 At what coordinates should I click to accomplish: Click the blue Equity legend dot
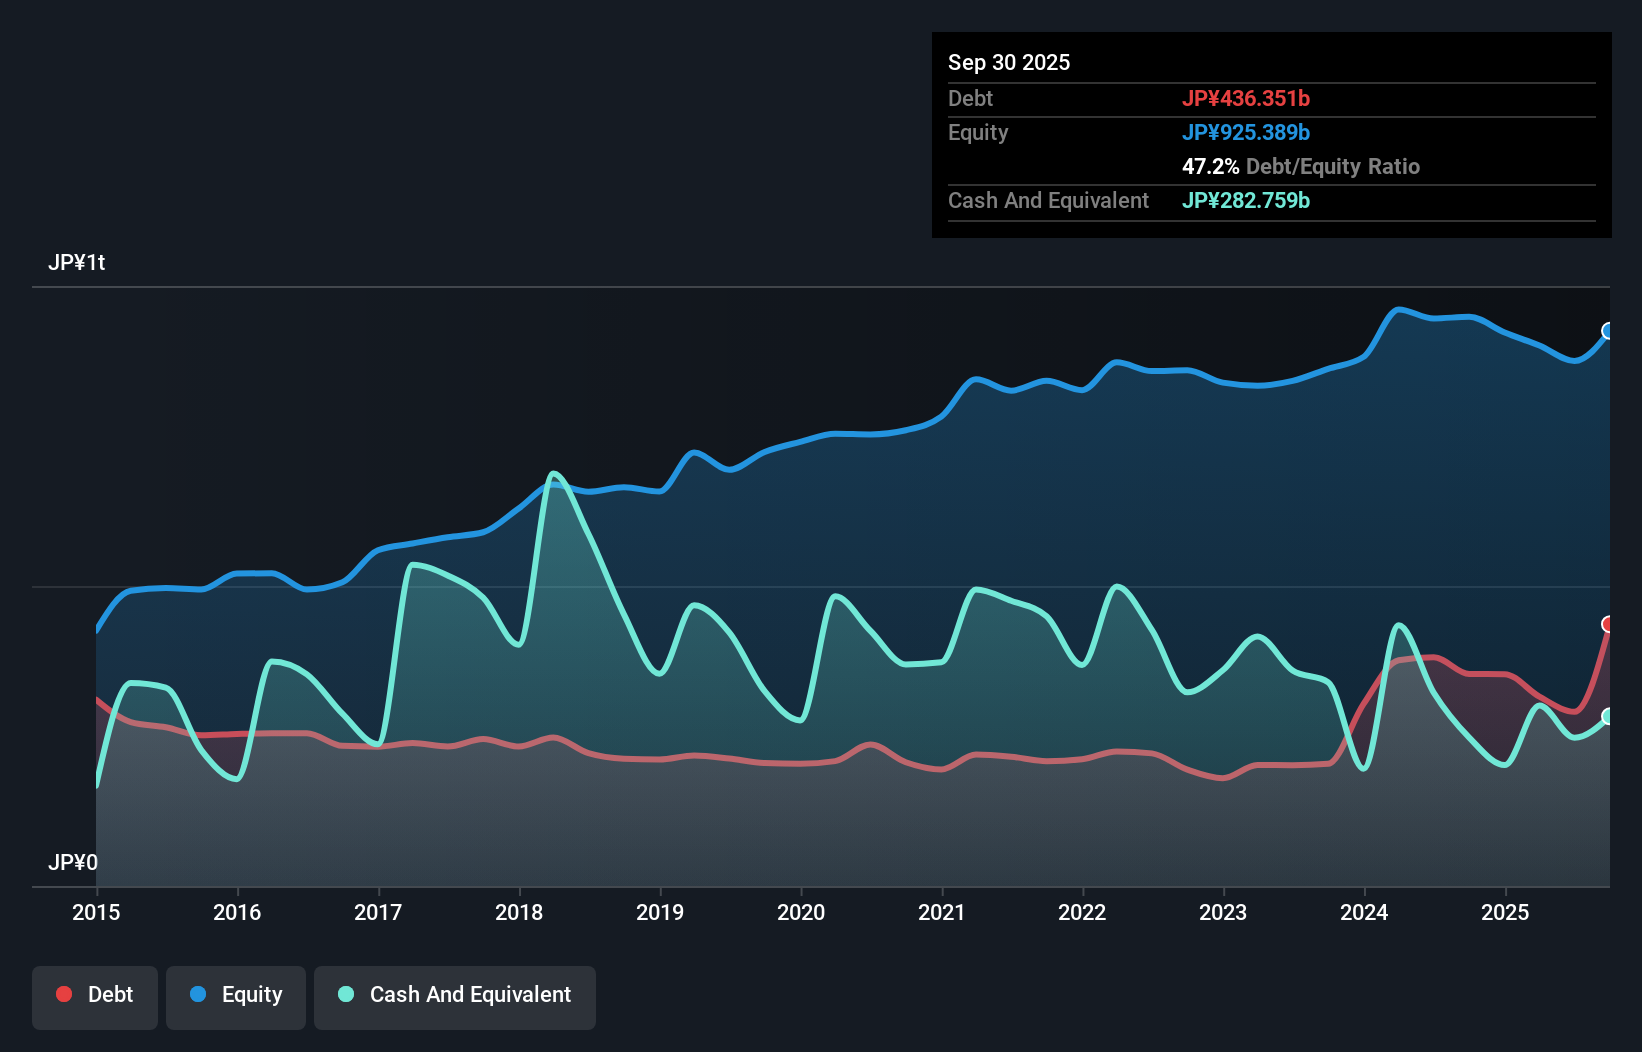pyautogui.click(x=198, y=994)
